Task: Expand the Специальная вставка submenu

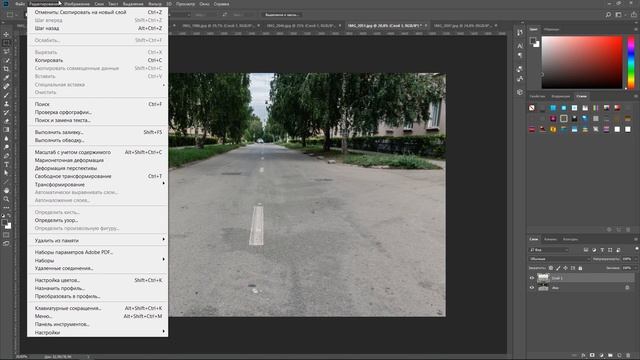Action: tap(98, 84)
